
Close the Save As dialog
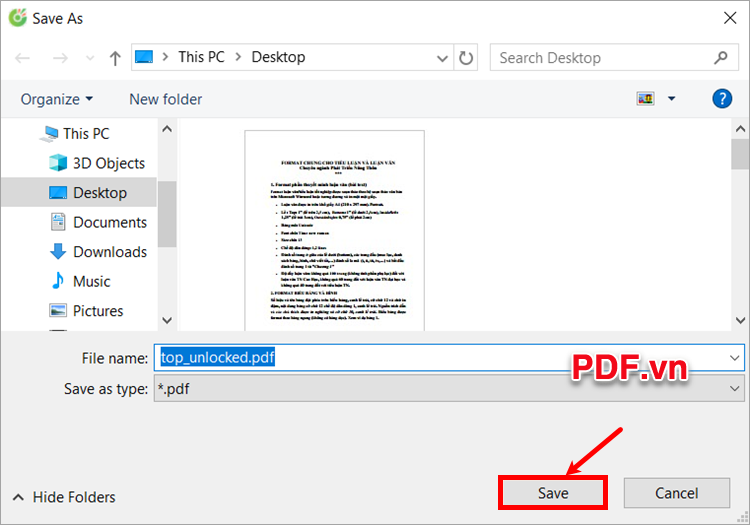tap(730, 18)
